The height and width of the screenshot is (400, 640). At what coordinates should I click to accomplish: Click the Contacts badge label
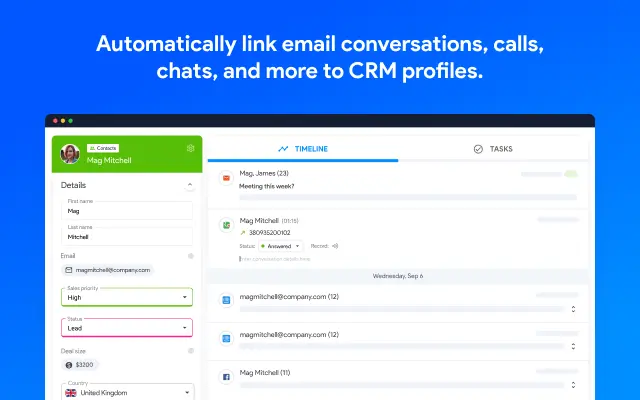(x=103, y=148)
